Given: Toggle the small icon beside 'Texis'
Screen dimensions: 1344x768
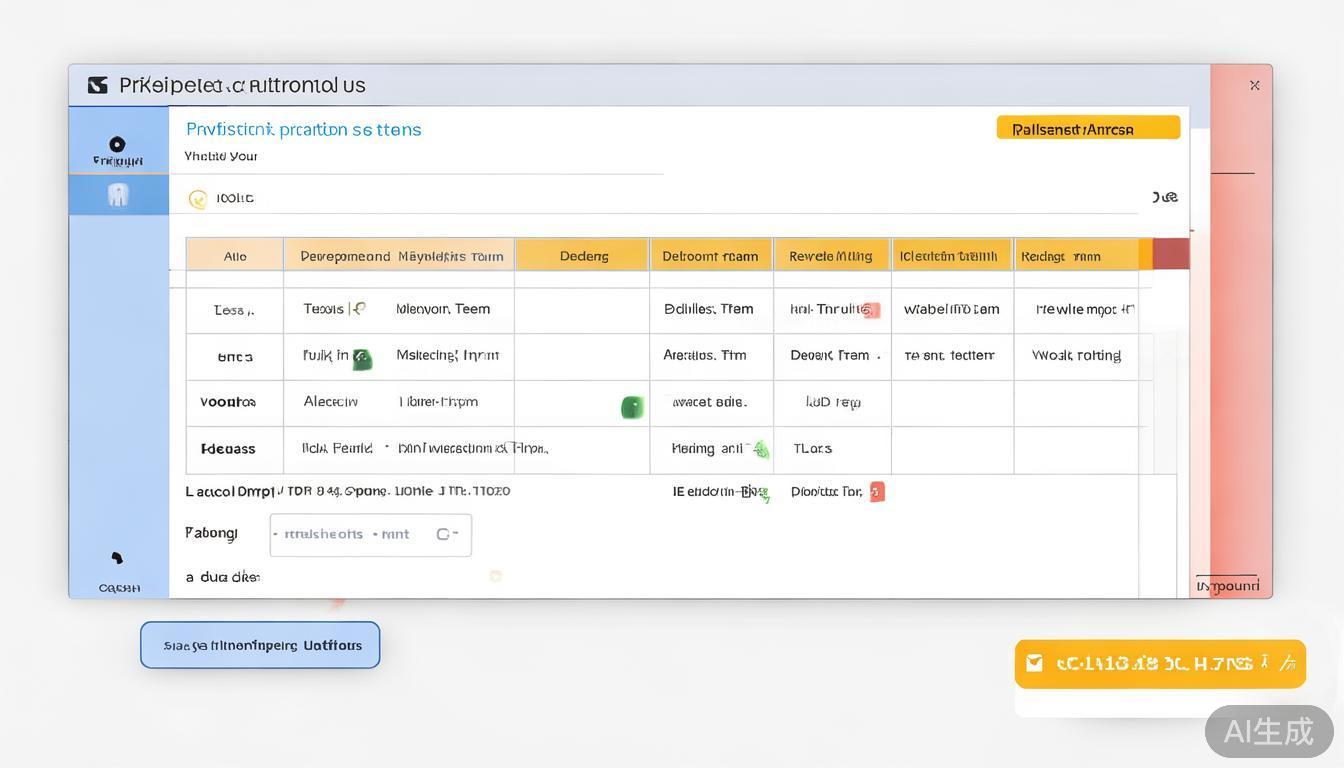Looking at the screenshot, I should click(359, 309).
